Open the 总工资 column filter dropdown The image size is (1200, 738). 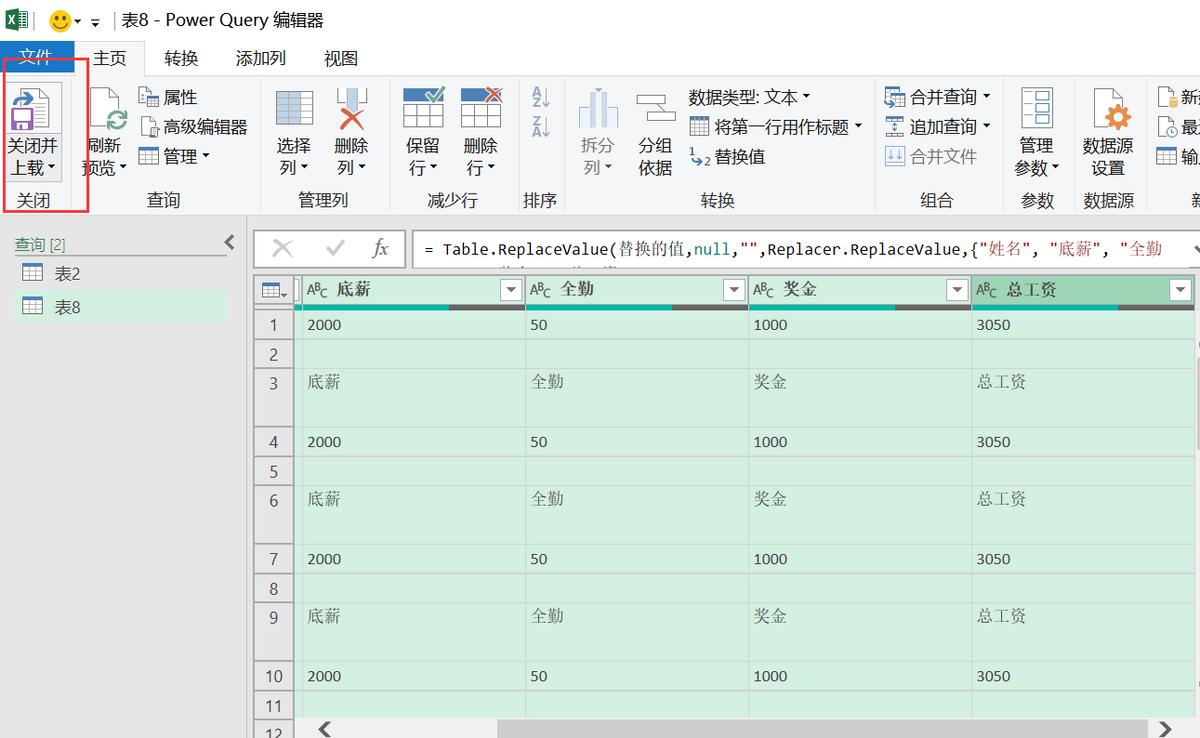click(1179, 289)
